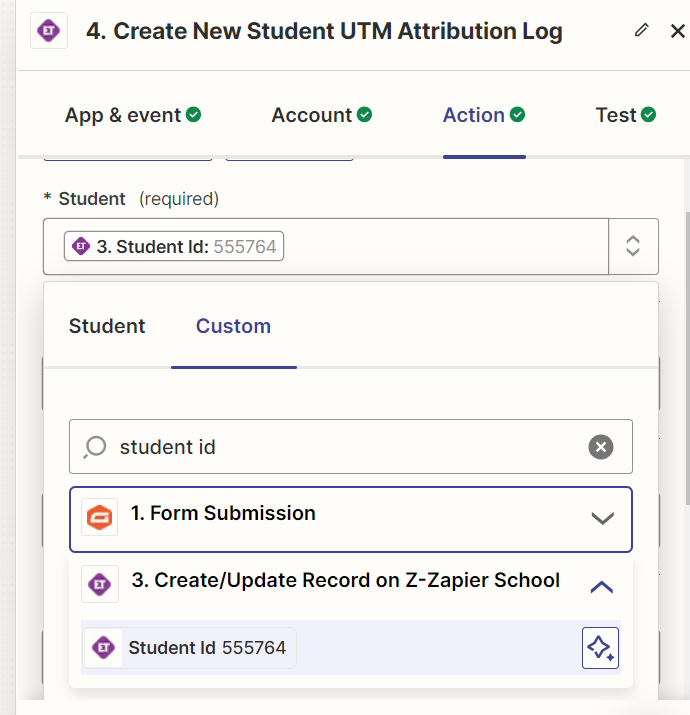Click the panel's vertical scrollbar
Screen dimensions: 690x715
(x=687, y=358)
